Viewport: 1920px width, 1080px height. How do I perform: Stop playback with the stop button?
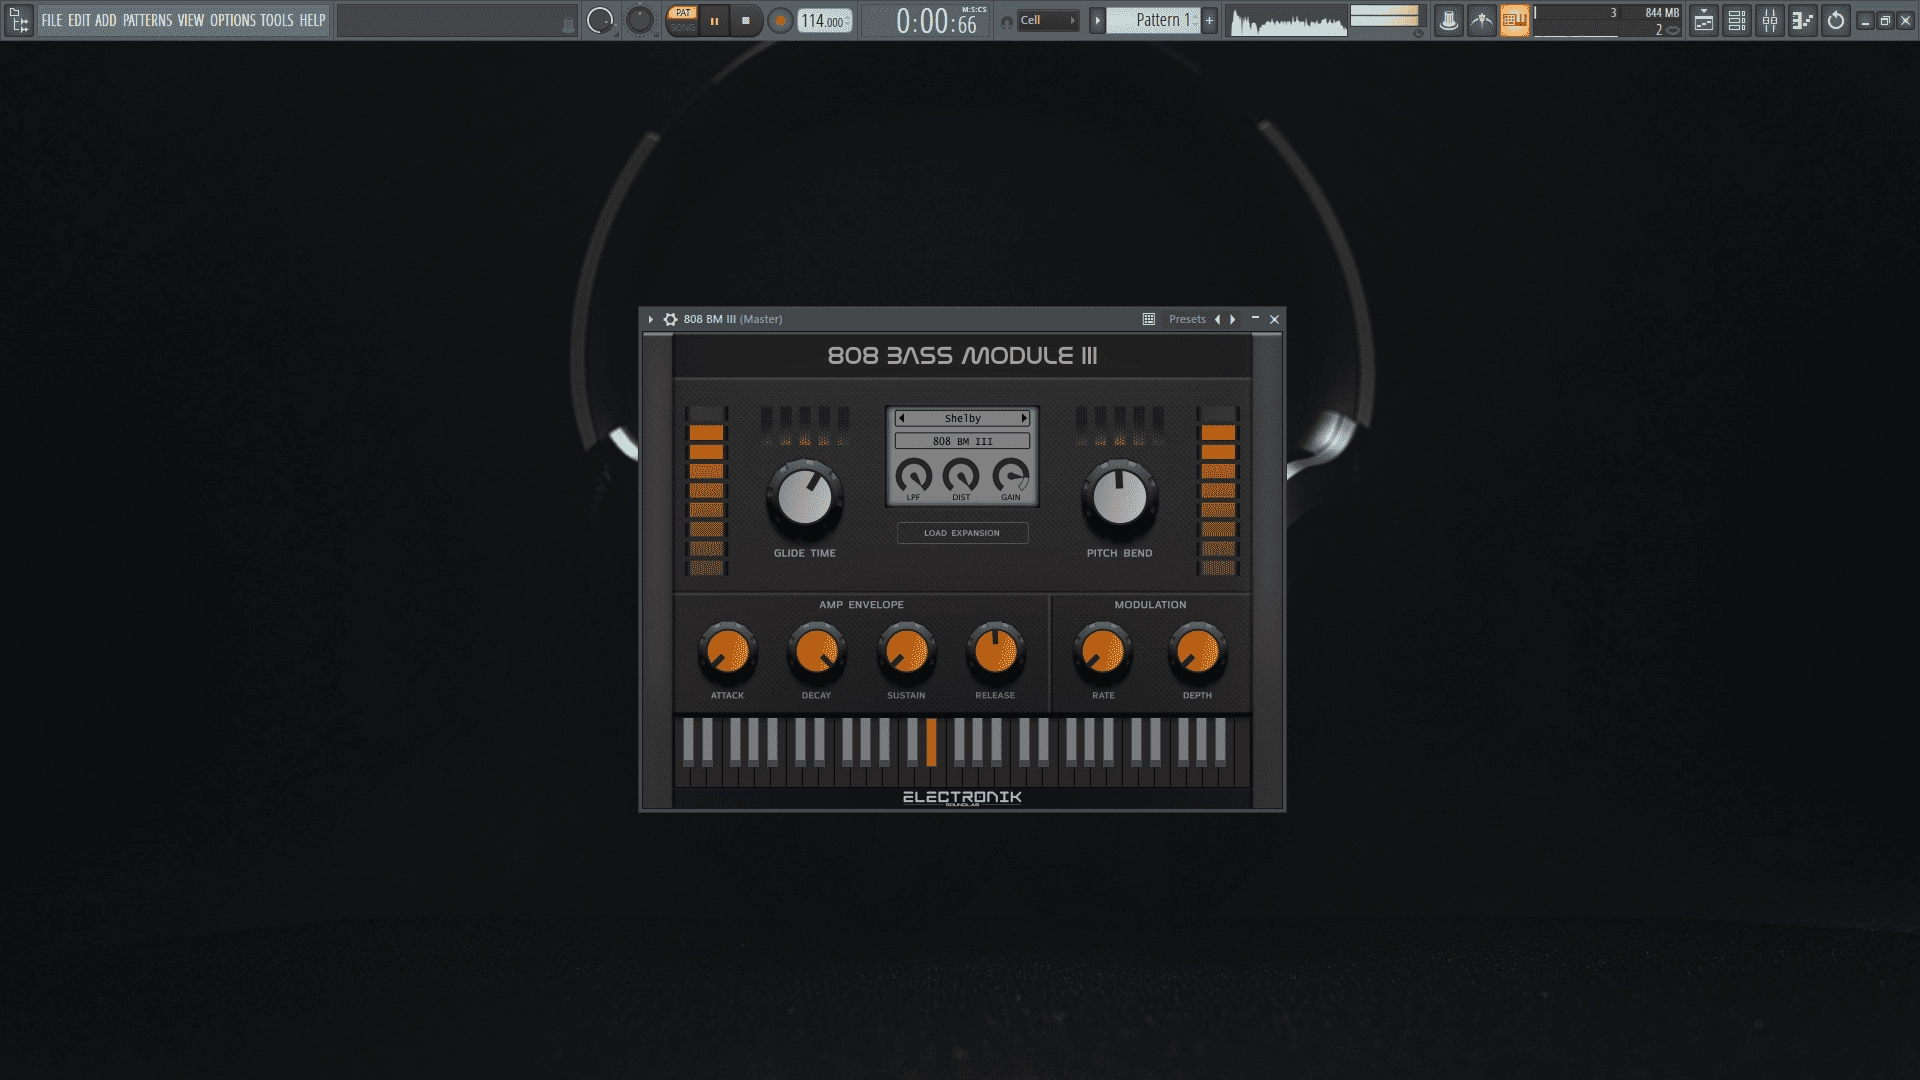tap(745, 20)
